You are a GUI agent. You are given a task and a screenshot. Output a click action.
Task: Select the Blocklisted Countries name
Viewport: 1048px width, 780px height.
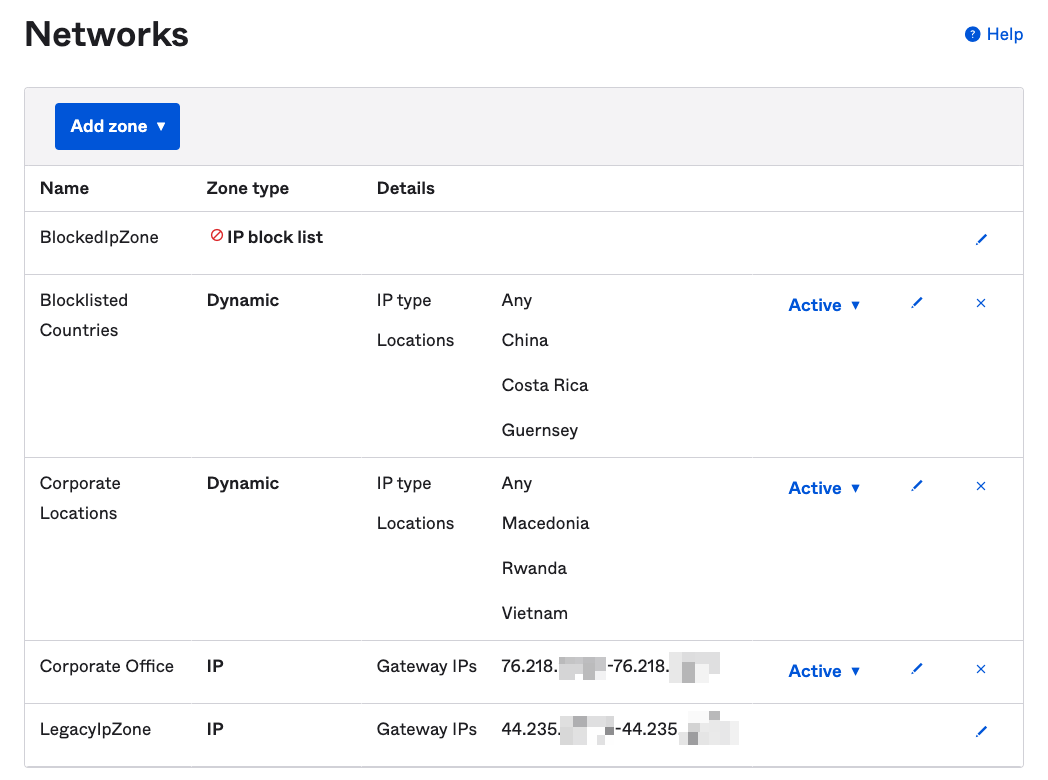point(84,315)
